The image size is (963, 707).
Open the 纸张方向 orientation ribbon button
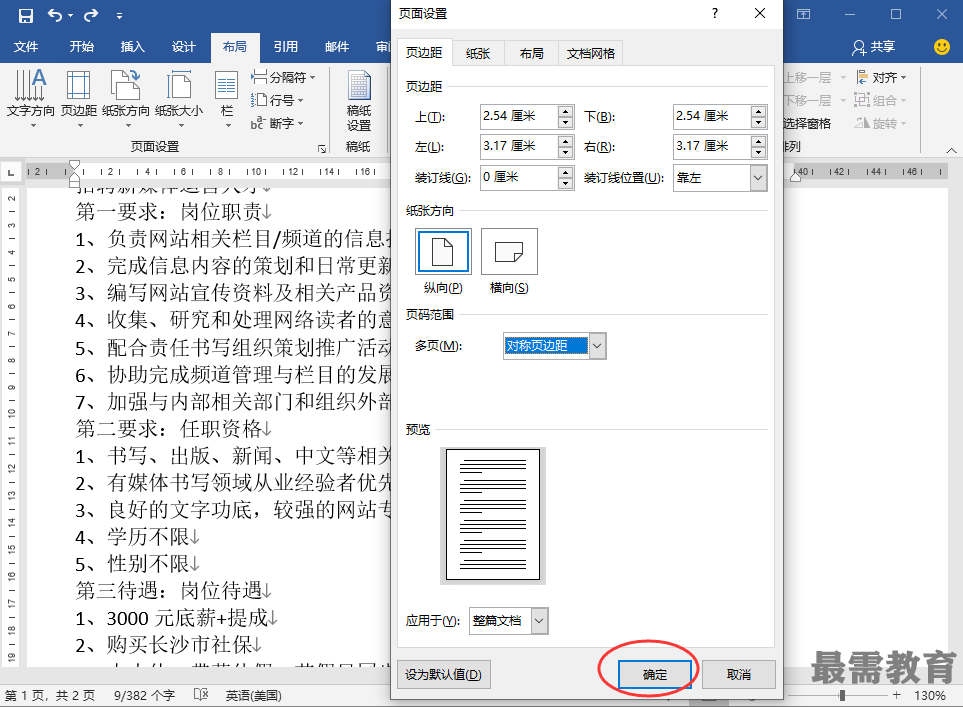126,98
